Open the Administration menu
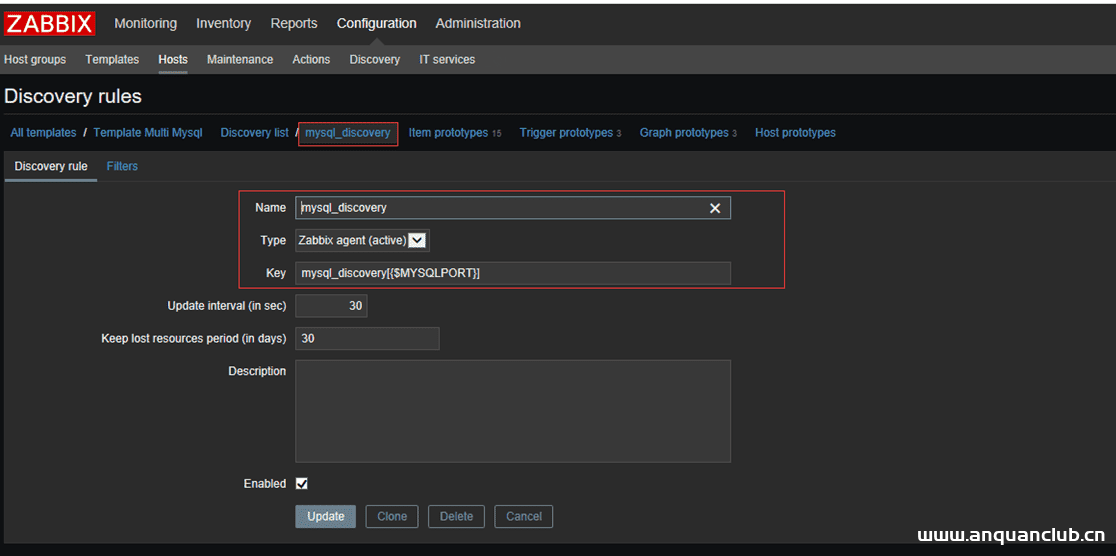1116x556 pixels. tap(478, 23)
